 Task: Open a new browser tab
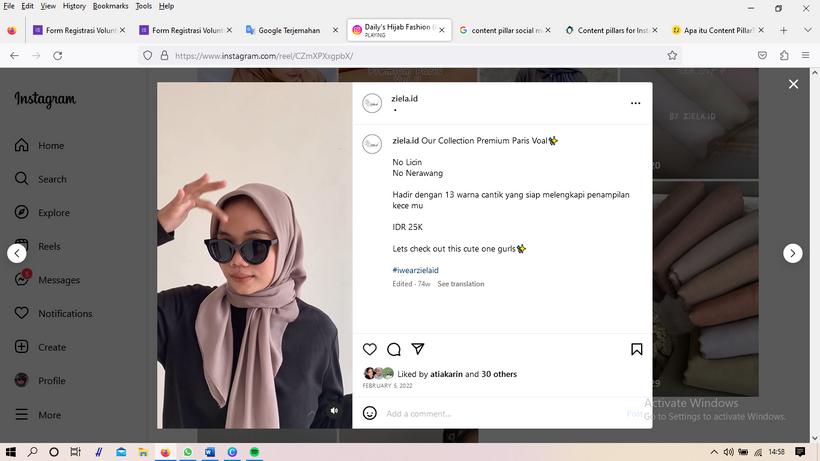tap(783, 30)
